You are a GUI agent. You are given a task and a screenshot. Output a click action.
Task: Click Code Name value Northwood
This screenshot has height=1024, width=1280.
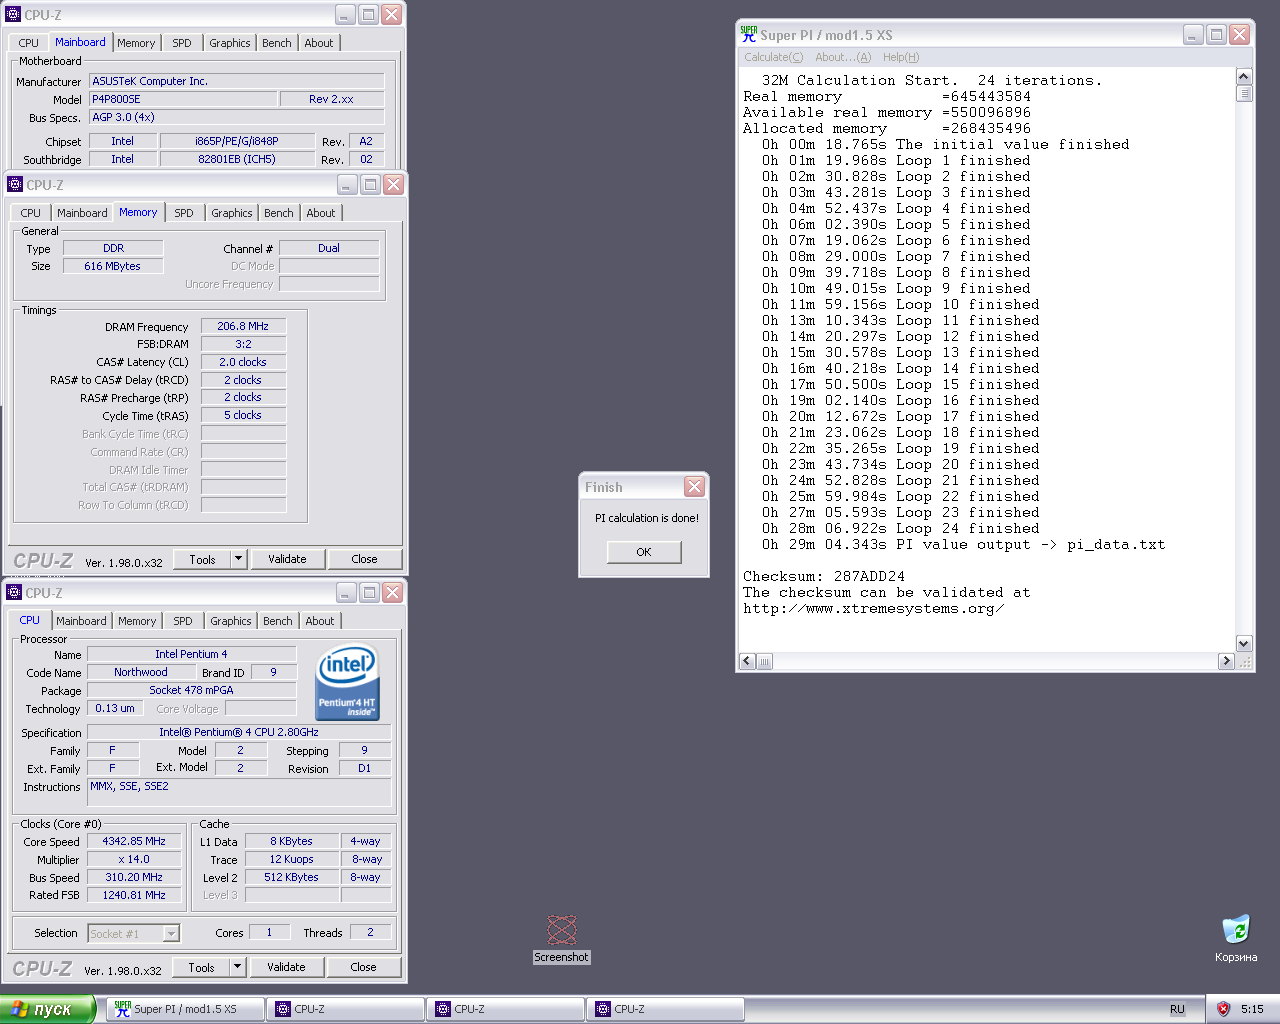pyautogui.click(x=141, y=673)
